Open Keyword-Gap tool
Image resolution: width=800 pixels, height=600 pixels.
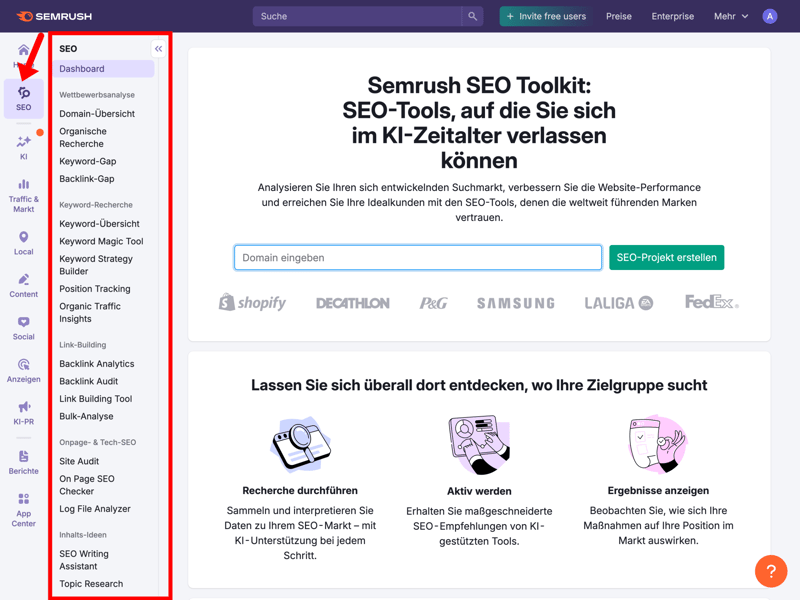tap(88, 161)
